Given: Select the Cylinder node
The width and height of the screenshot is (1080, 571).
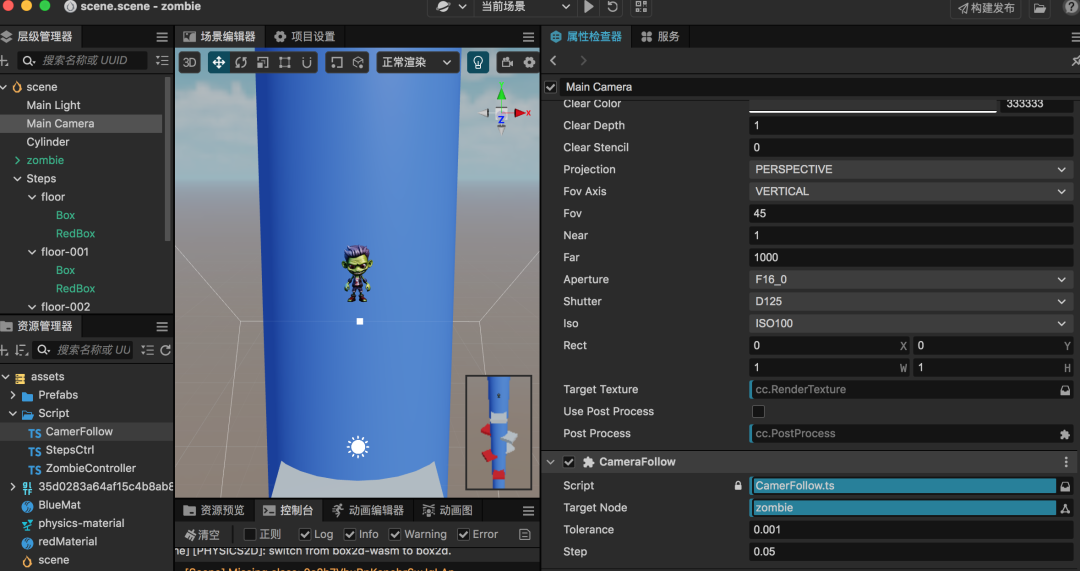Looking at the screenshot, I should click(48, 142).
